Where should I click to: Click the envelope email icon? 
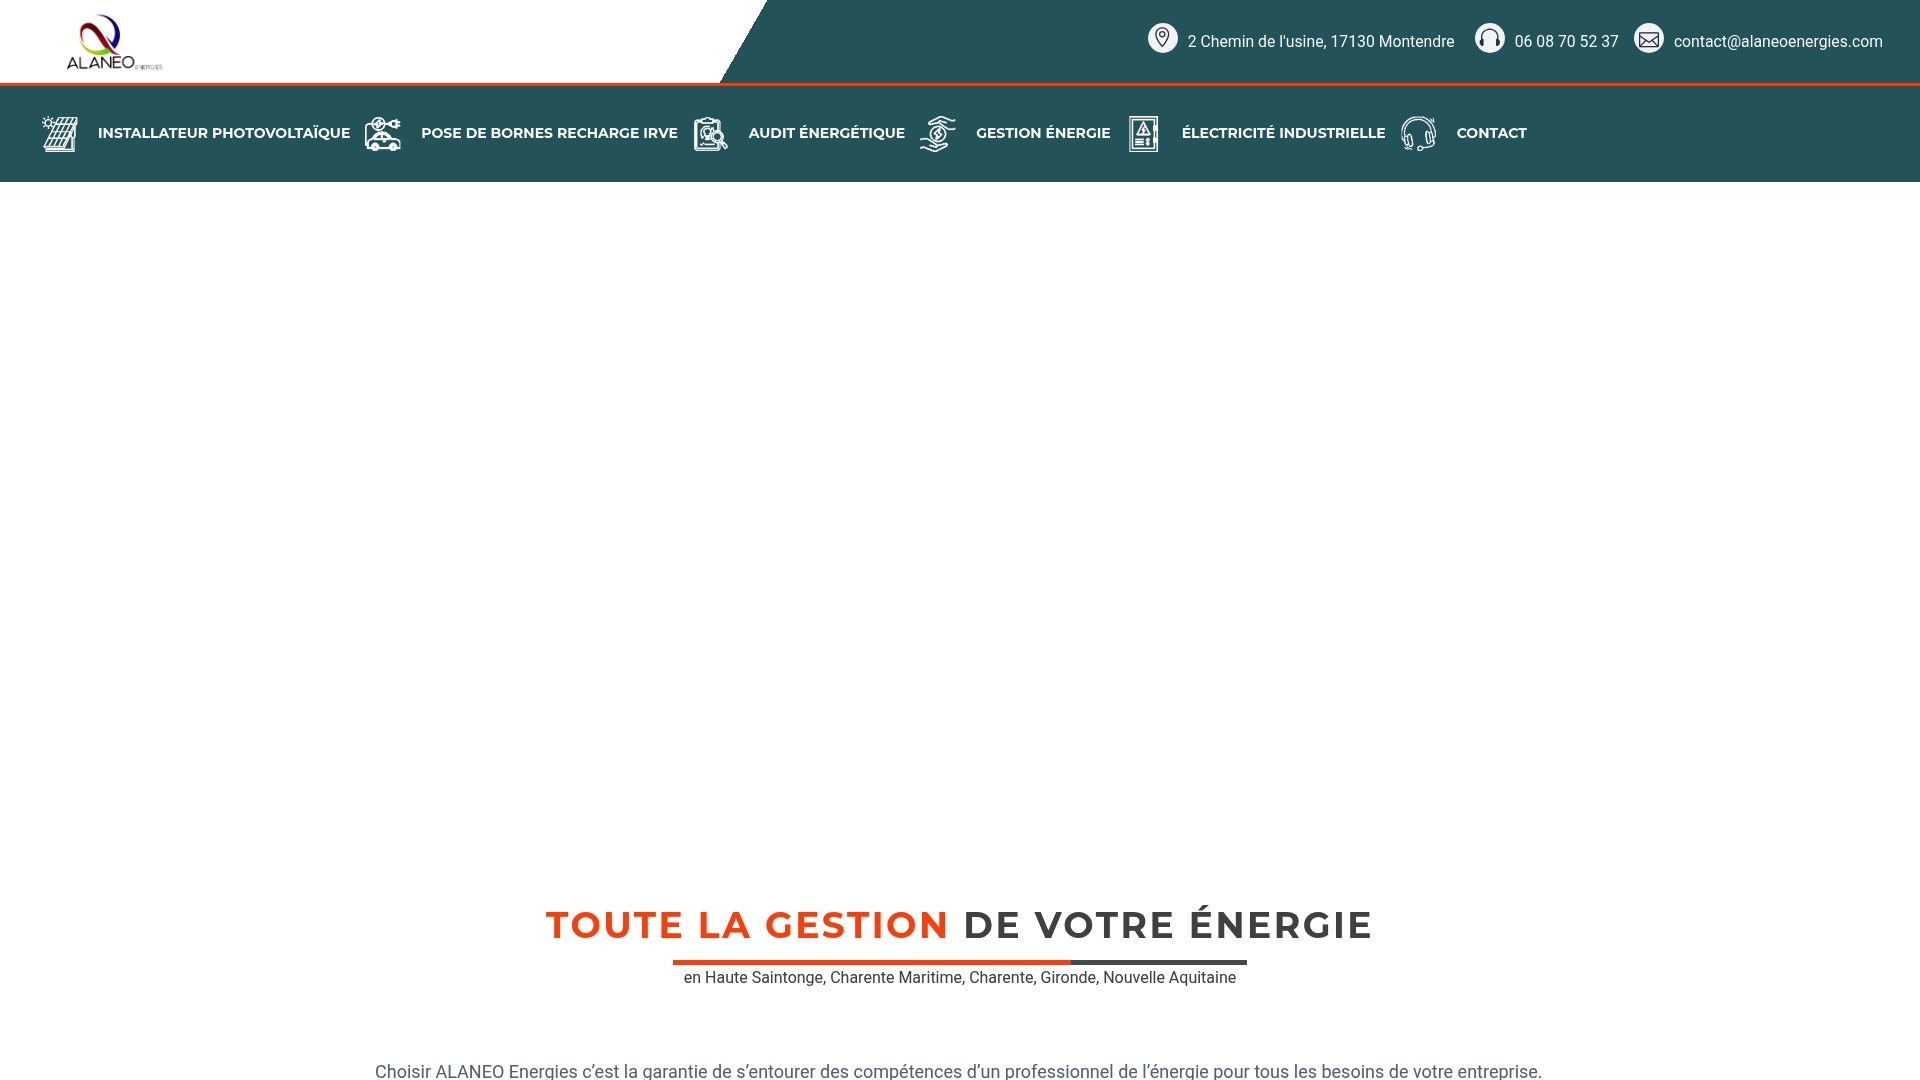[x=1648, y=38]
